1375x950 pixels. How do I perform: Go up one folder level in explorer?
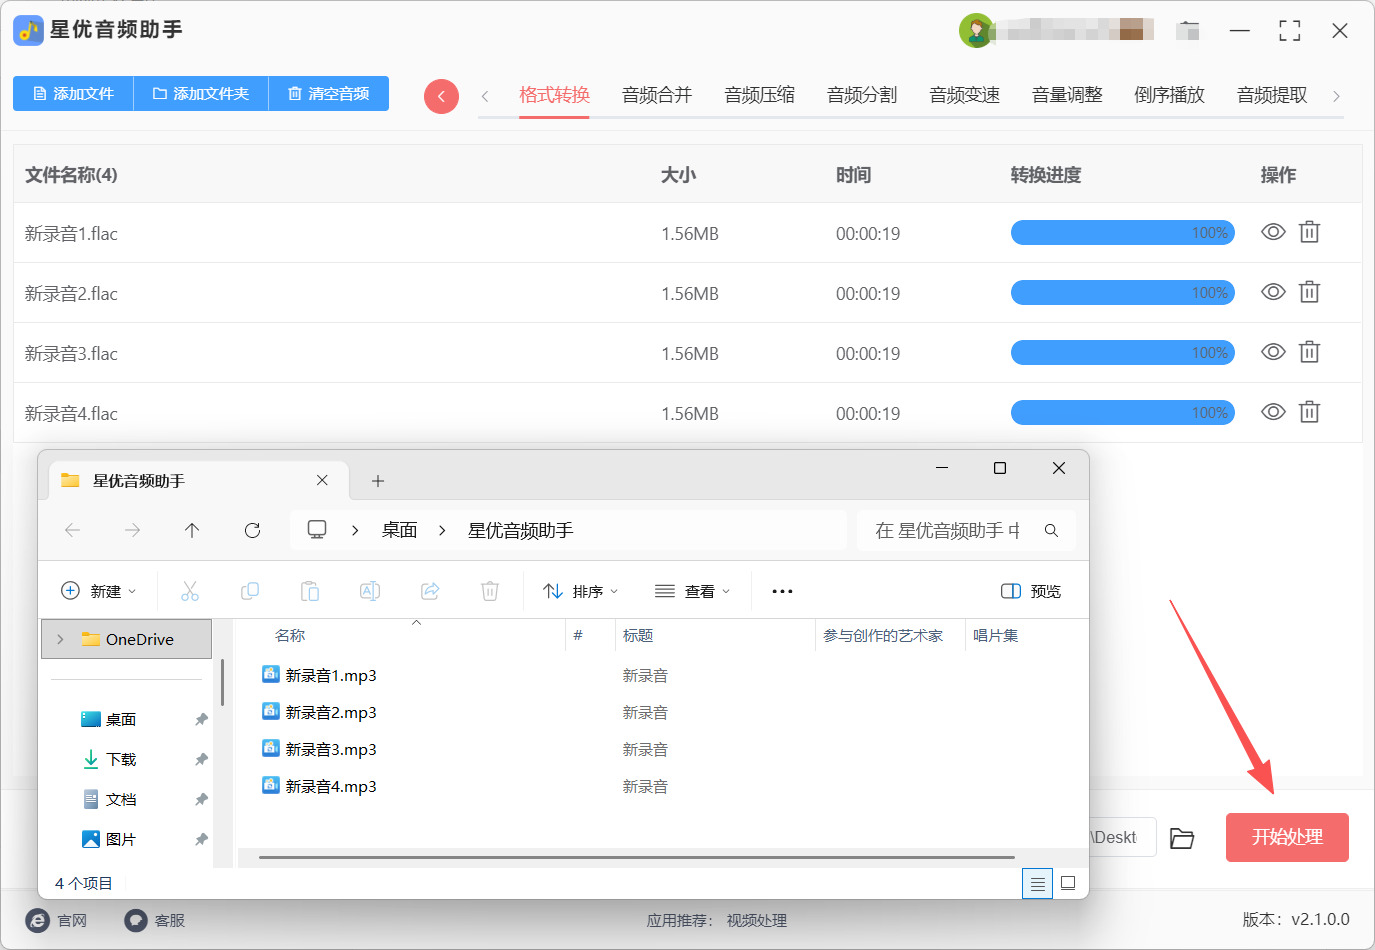pos(192,530)
